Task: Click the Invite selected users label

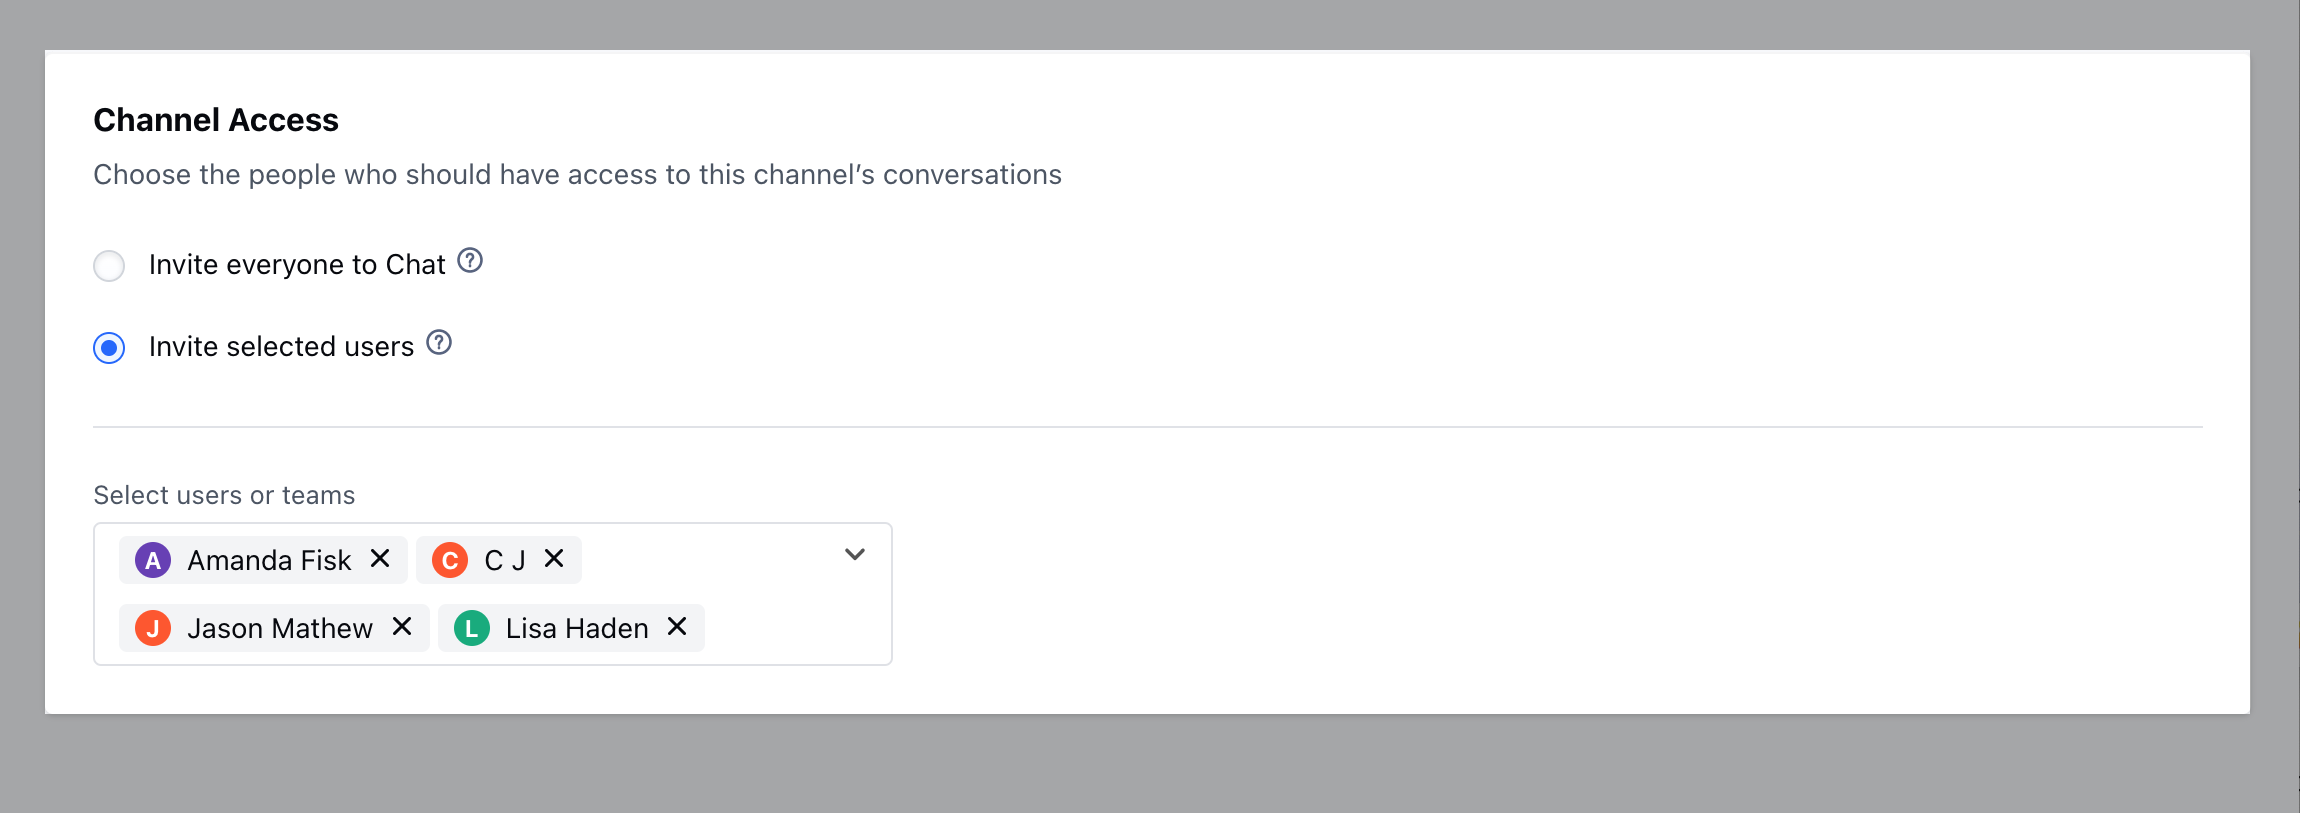Action: (281, 347)
